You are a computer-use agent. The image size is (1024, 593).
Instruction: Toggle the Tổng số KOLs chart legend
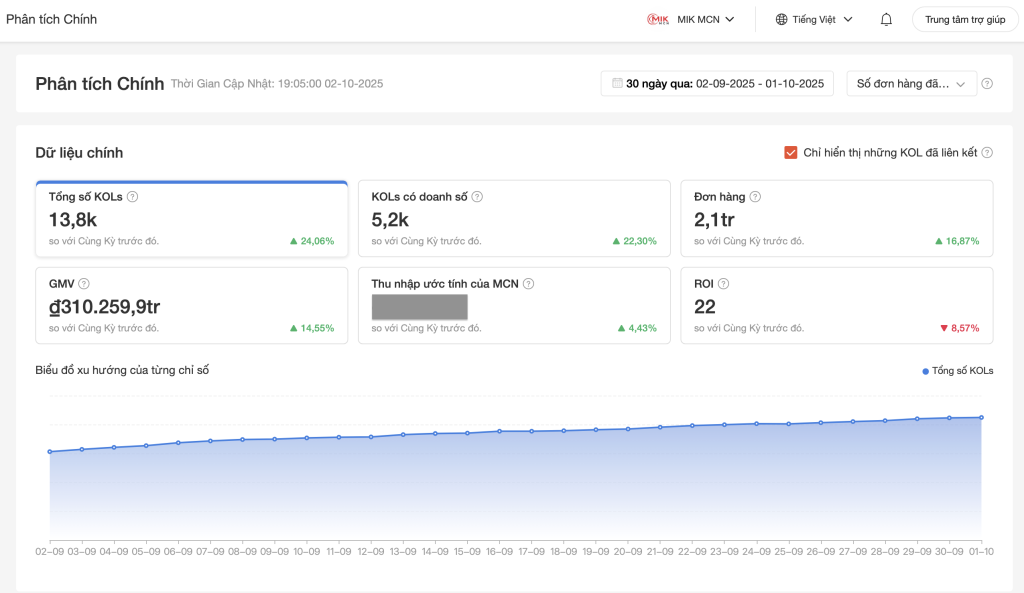tap(957, 371)
